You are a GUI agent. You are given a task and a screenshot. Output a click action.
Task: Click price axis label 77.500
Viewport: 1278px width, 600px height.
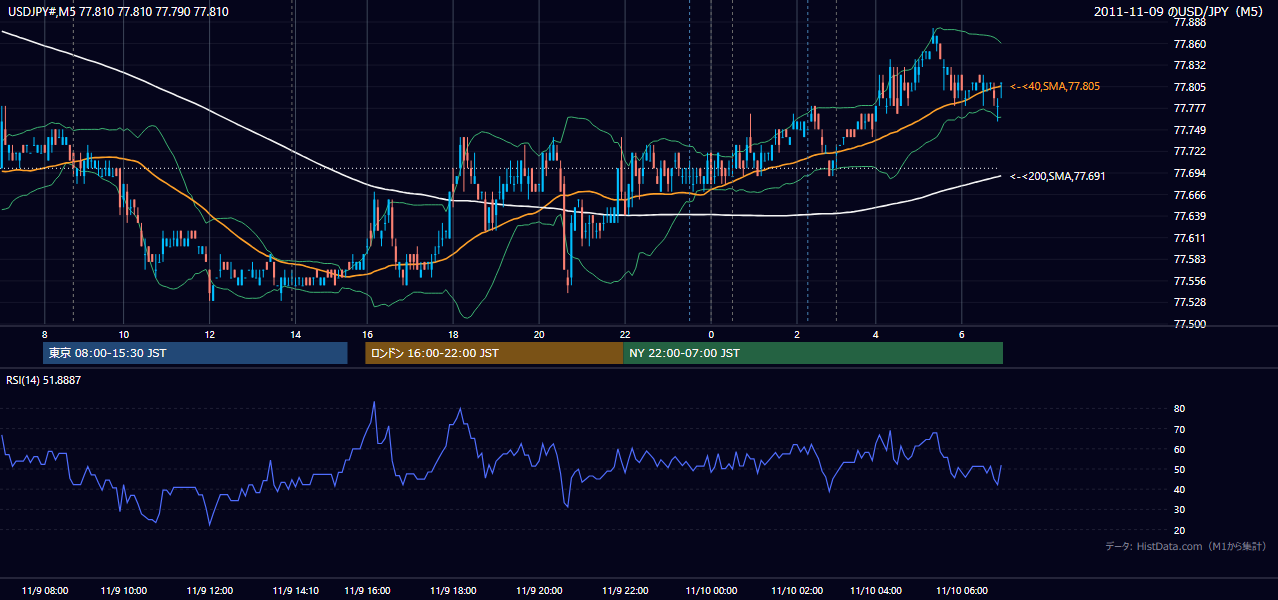1189,324
